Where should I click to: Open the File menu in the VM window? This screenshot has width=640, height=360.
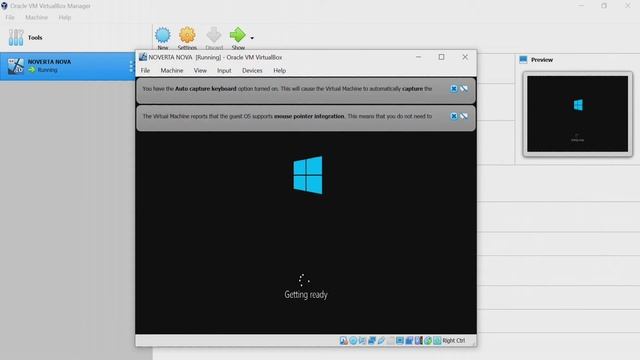tap(145, 70)
